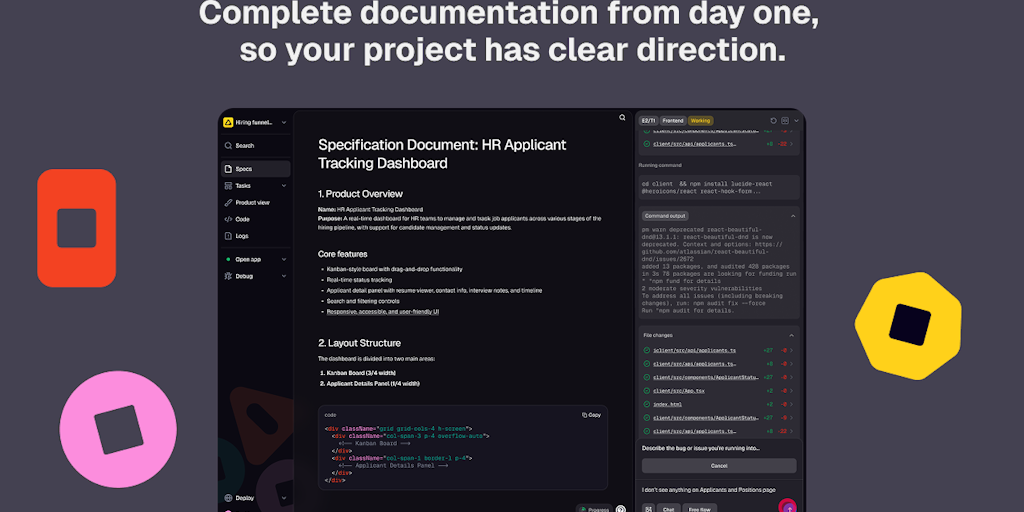This screenshot has width=1024, height=512.
Task: Click the check icon beside client/src/App.tsx
Action: click(x=647, y=391)
